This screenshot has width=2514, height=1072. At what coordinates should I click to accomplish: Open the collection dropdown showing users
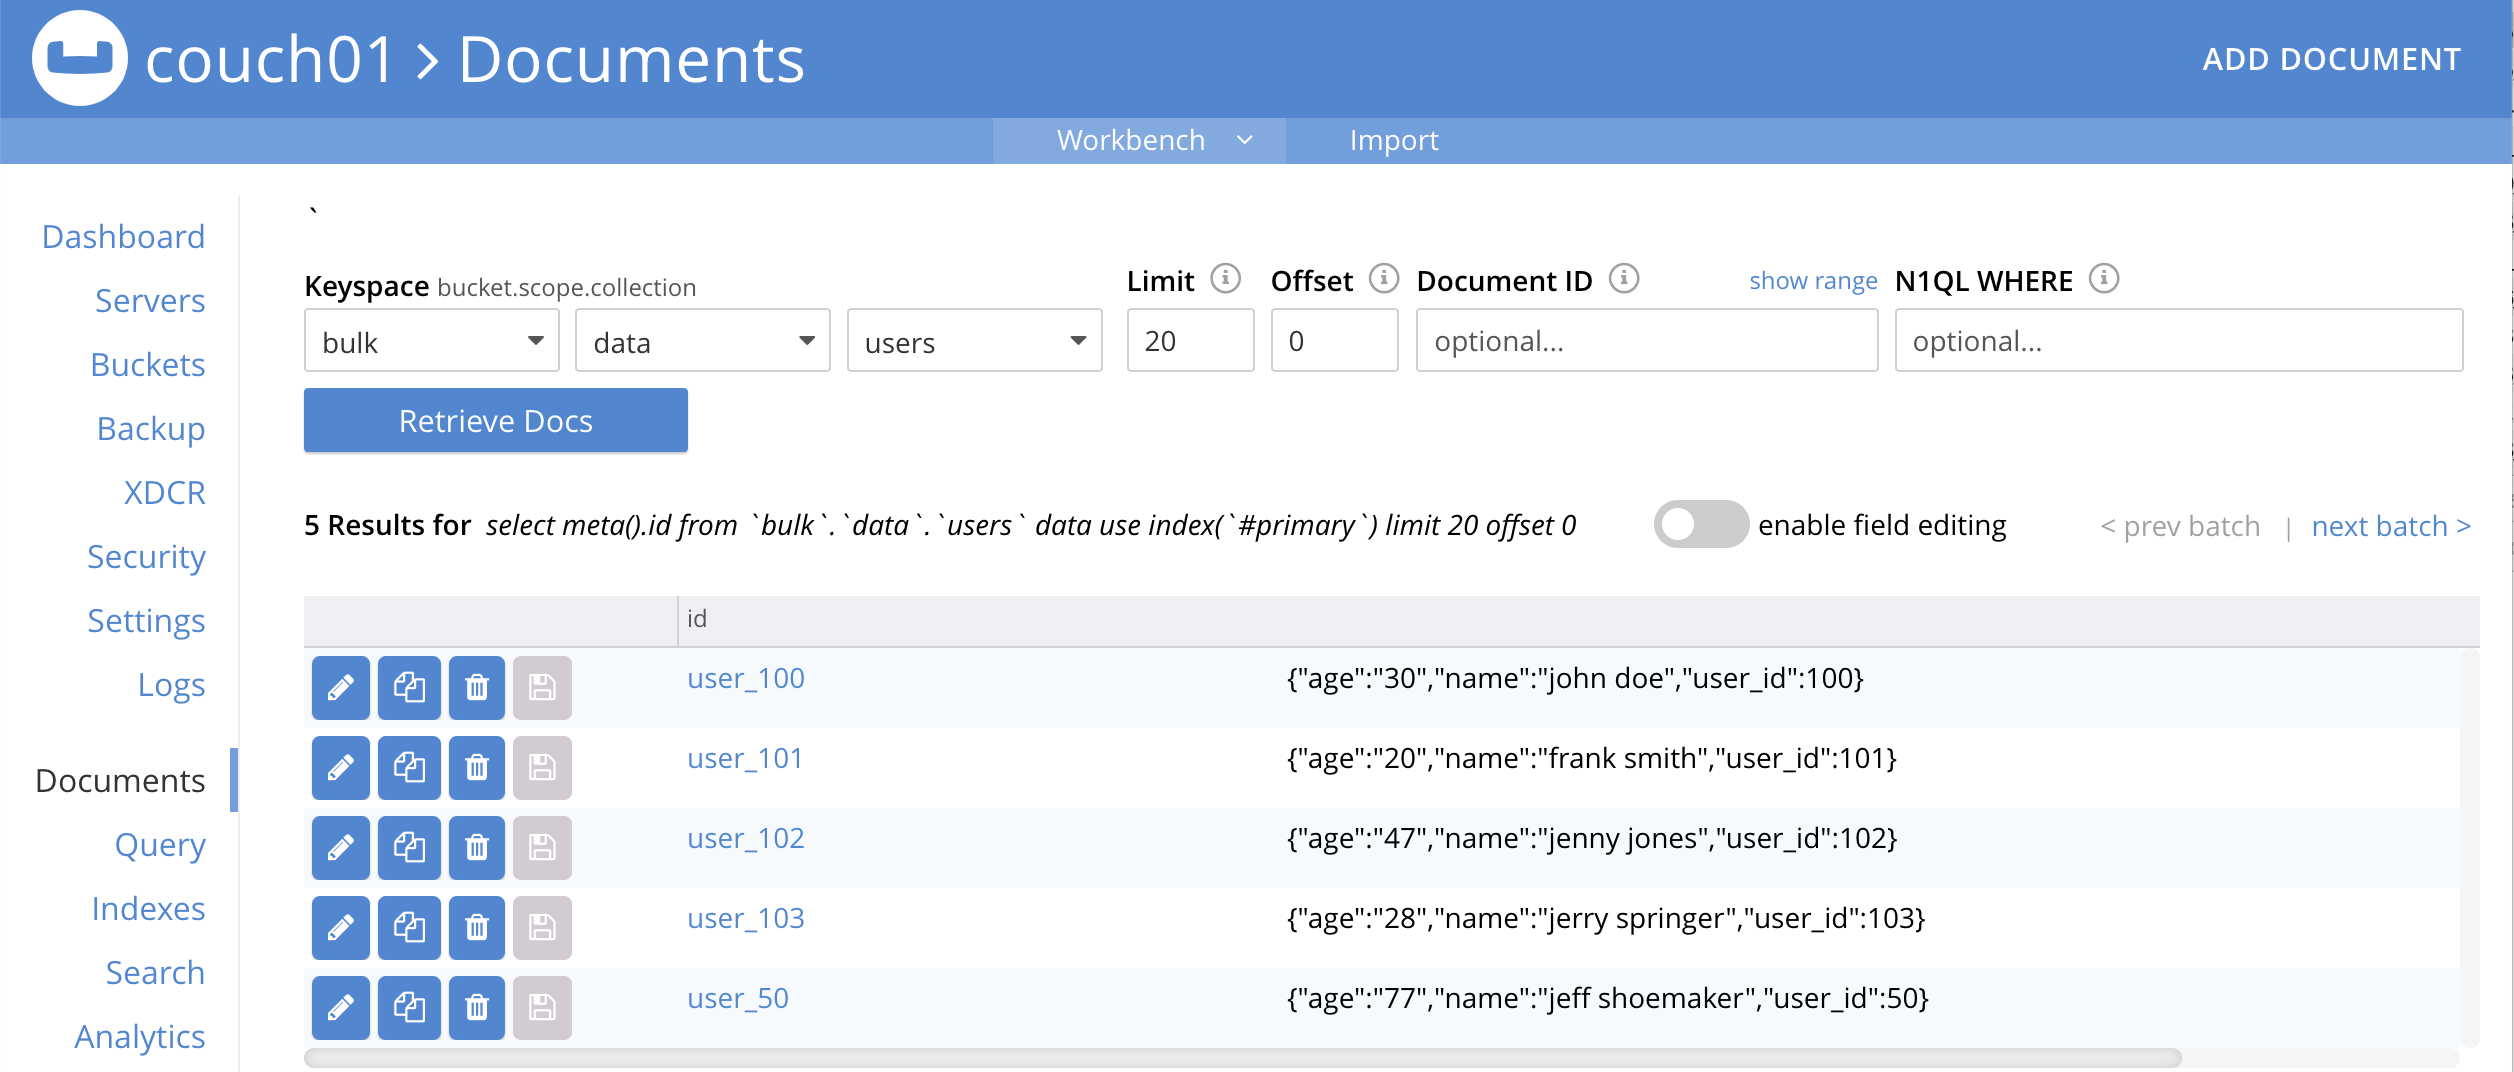point(973,341)
